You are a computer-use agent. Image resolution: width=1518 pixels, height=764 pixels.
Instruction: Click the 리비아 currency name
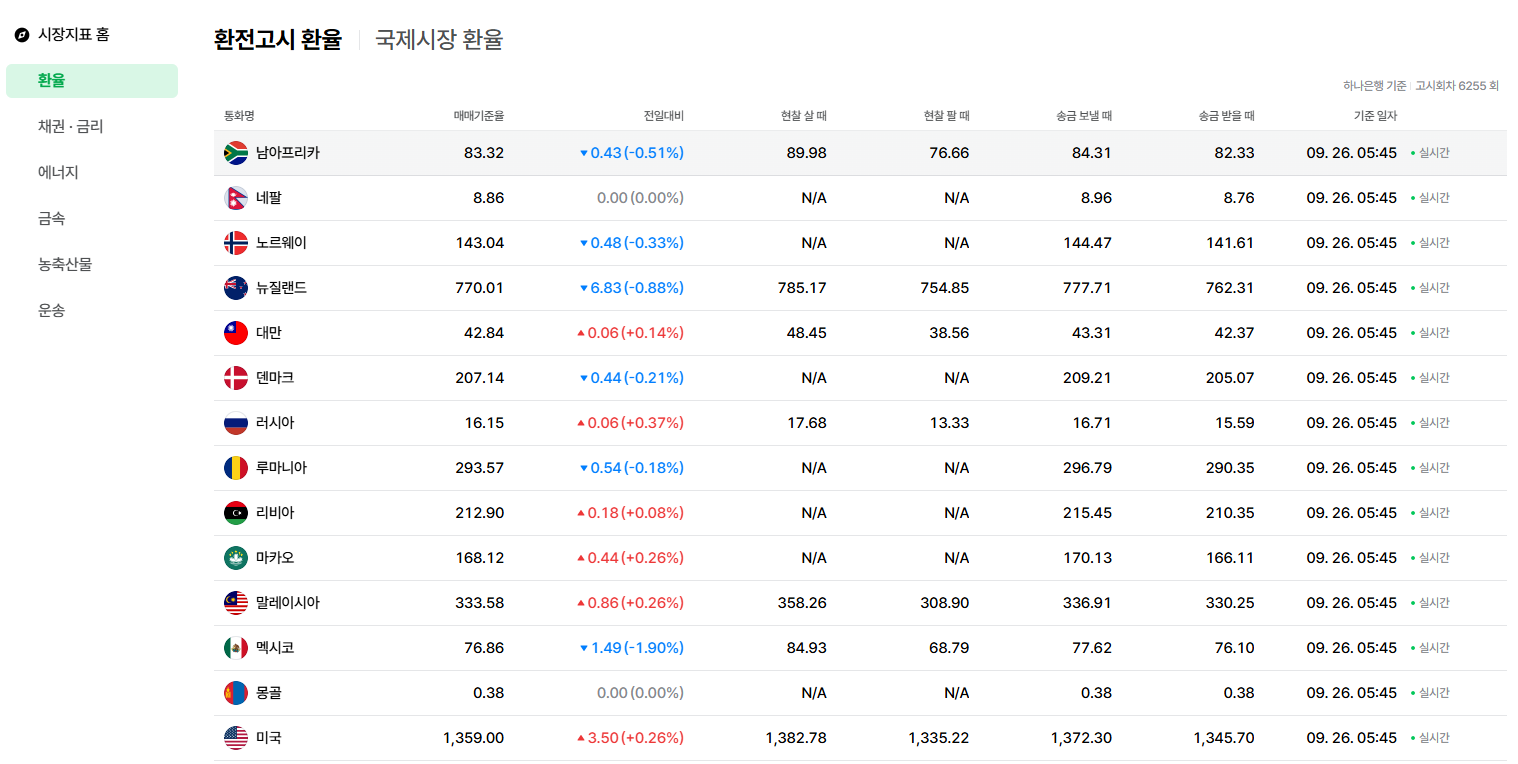coord(275,513)
